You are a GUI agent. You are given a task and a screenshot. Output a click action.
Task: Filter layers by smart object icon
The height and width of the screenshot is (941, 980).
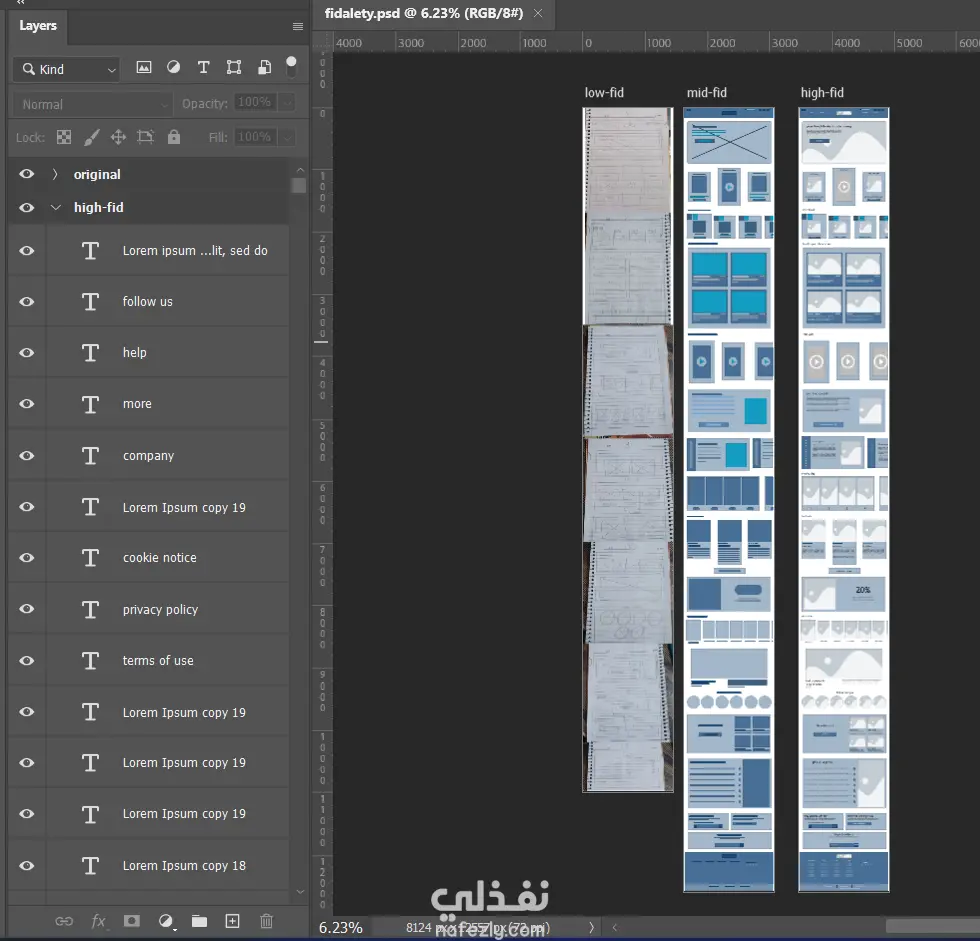(264, 67)
